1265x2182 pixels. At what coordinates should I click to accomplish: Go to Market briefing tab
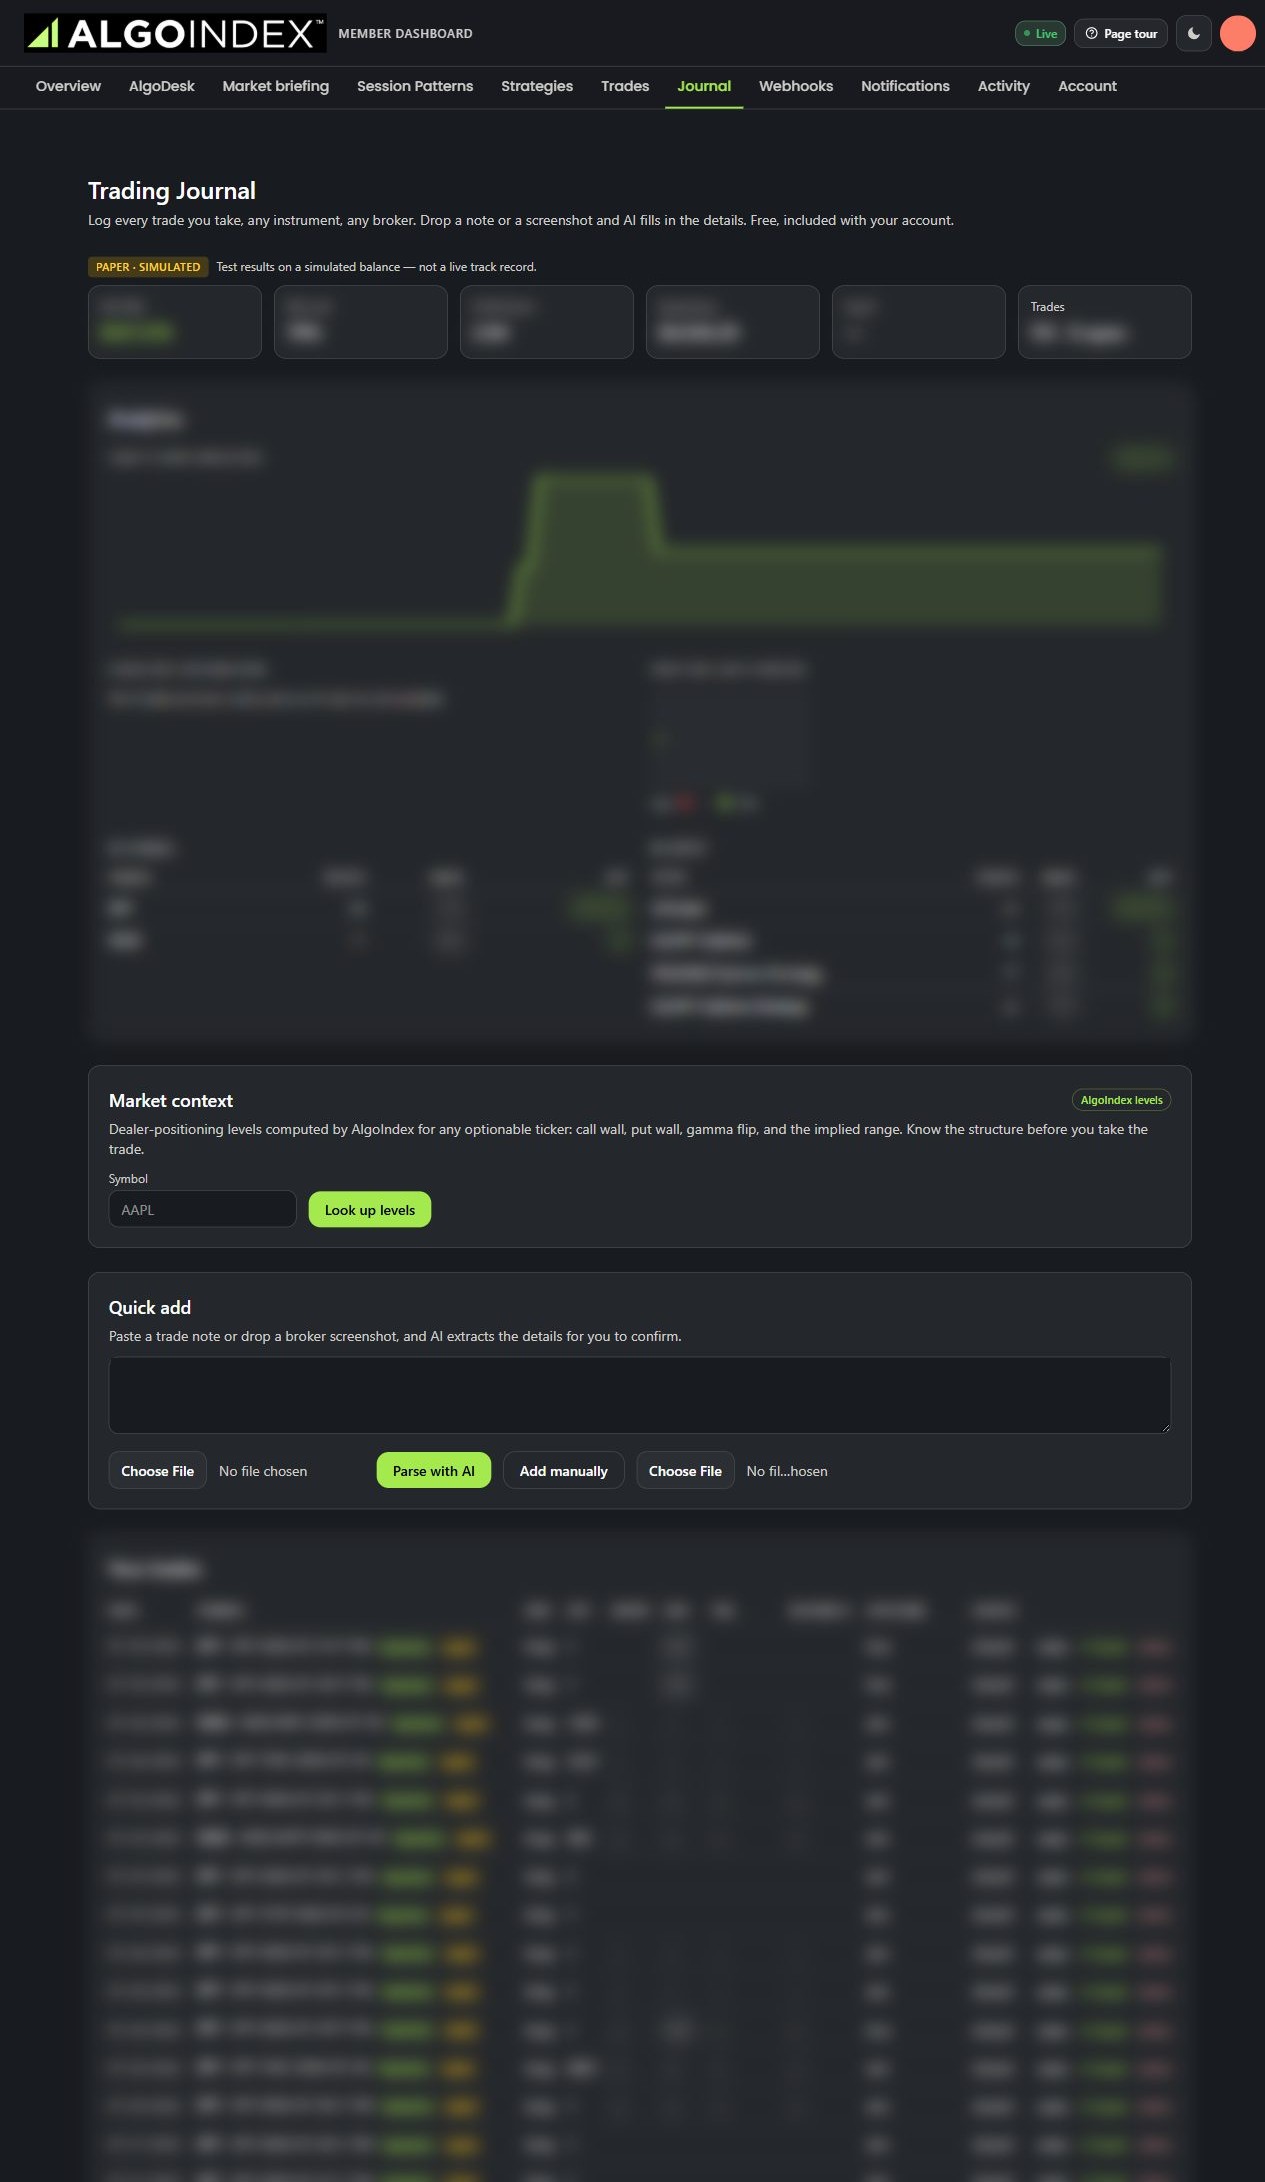point(276,86)
